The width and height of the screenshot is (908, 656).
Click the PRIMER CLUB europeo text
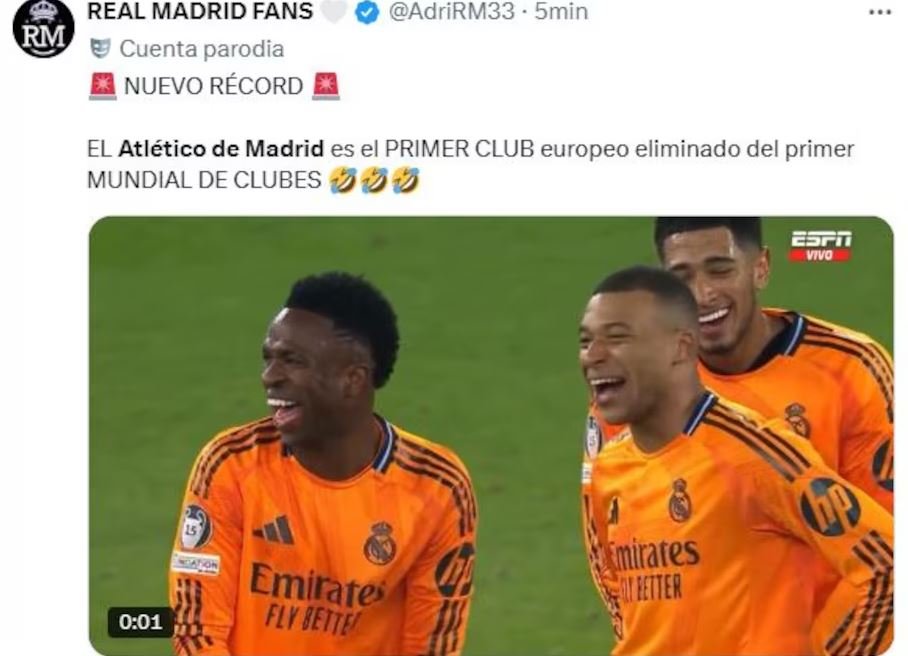pyautogui.click(x=507, y=149)
